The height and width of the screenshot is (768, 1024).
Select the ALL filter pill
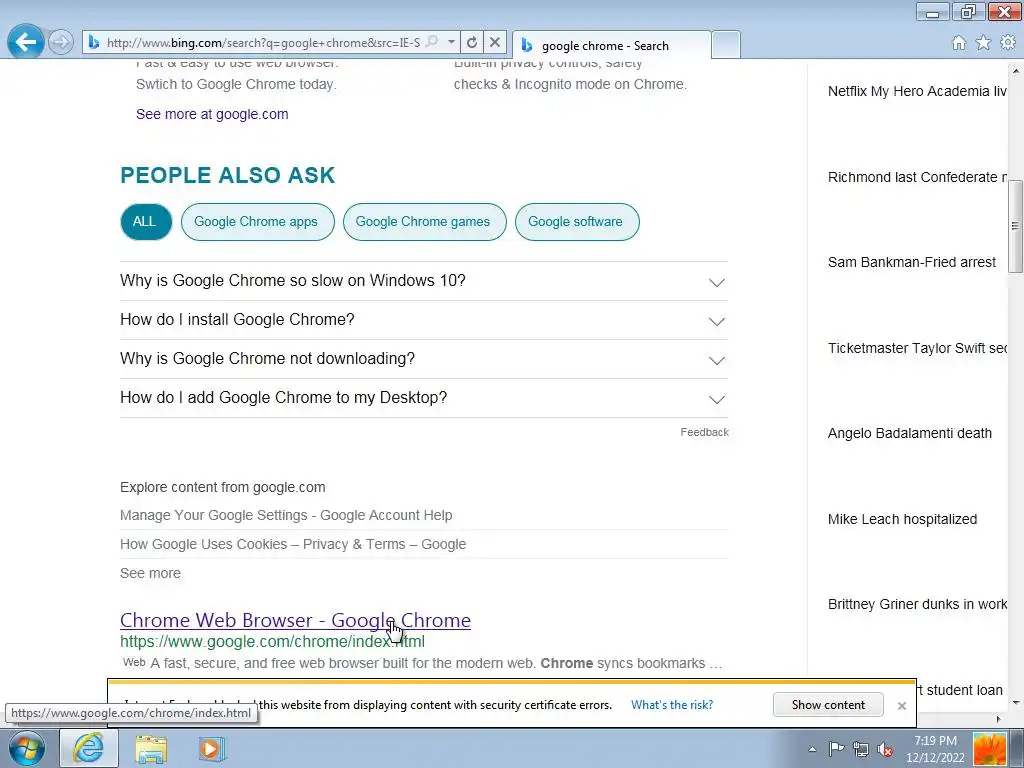pyautogui.click(x=146, y=221)
